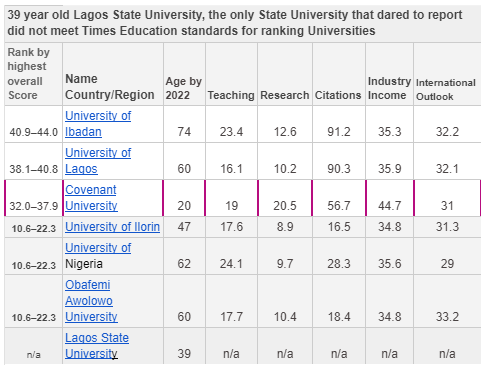Select the table caption about Lagos State University
This screenshot has width=481, height=372.
(x=235, y=23)
